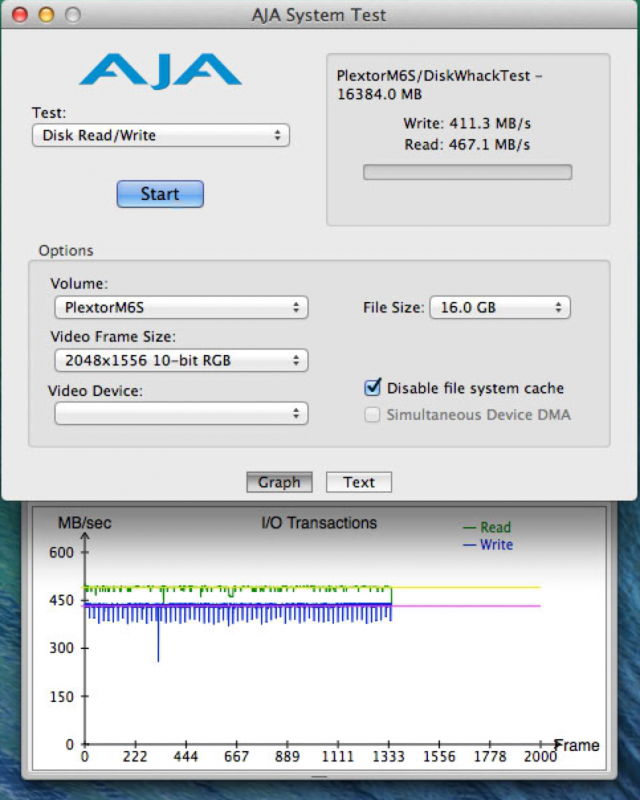
Task: Open the File Size dropdown
Action: tap(500, 308)
